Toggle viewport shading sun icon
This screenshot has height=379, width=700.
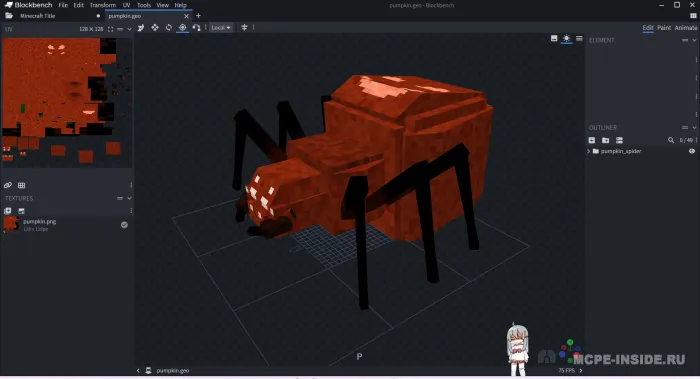[x=567, y=38]
